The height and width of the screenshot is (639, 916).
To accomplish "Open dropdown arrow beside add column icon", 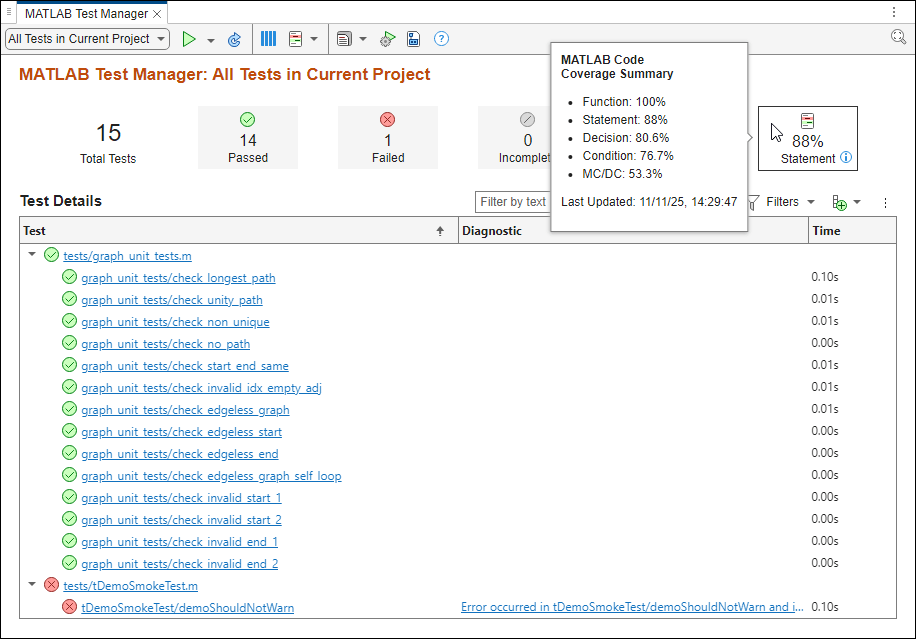I will (857, 202).
